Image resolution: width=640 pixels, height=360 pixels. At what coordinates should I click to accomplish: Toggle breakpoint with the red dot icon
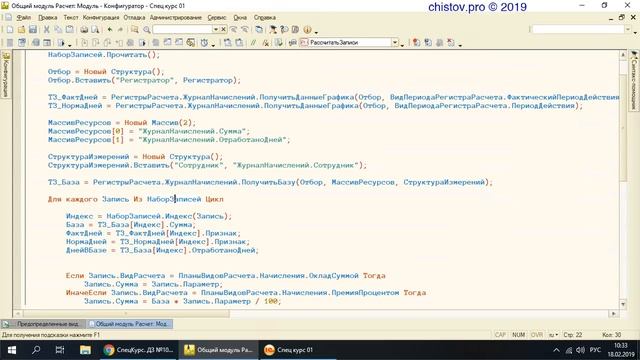[416, 42]
